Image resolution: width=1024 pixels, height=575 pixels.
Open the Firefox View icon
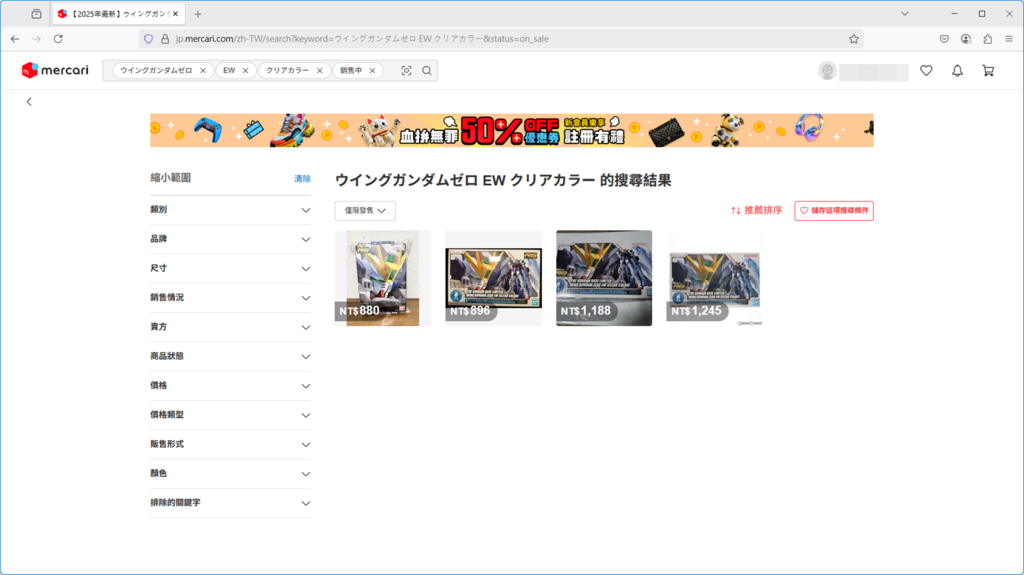37,14
